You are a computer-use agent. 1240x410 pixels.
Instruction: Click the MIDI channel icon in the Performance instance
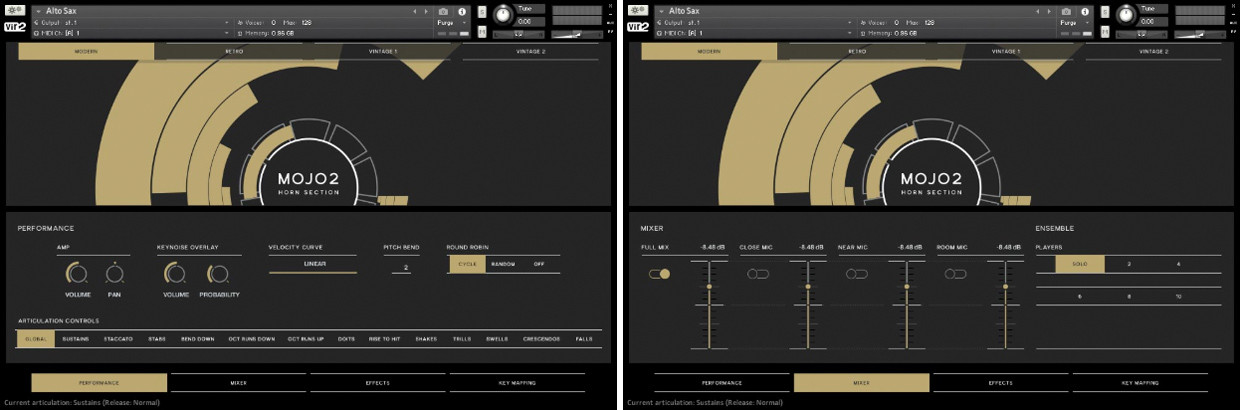point(36,32)
